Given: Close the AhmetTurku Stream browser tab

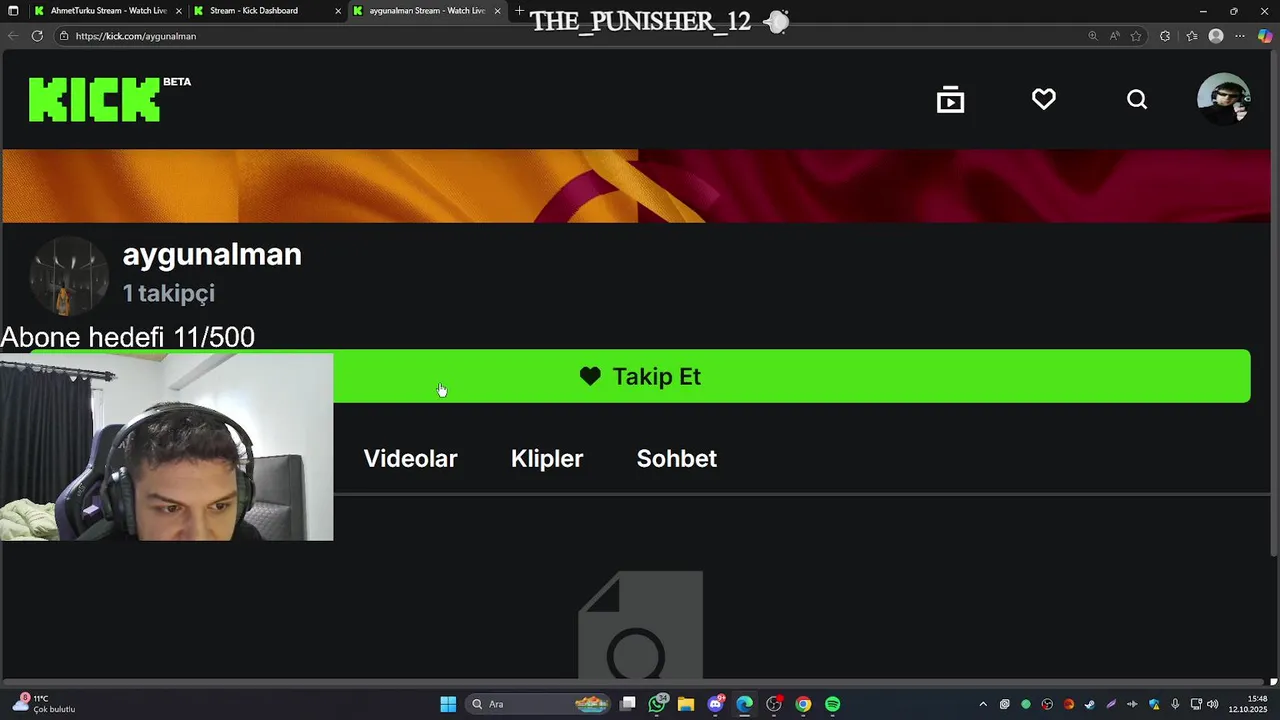Looking at the screenshot, I should 179,11.
